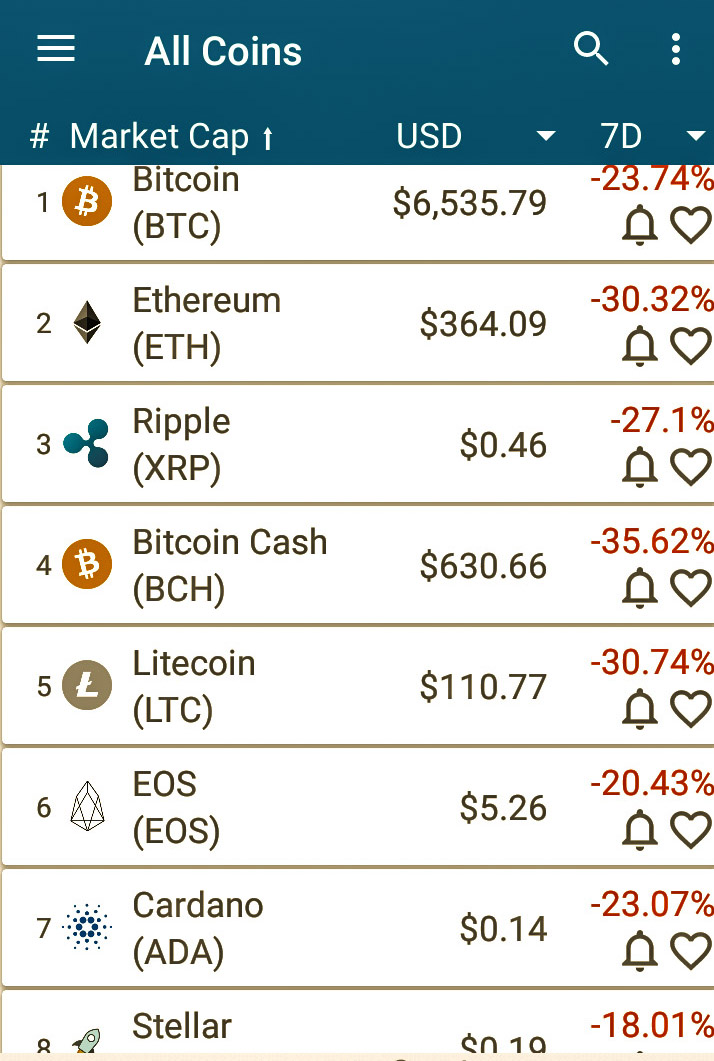Image resolution: width=714 pixels, height=1061 pixels.
Task: Tap the Cardano favorite heart
Action: click(691, 951)
